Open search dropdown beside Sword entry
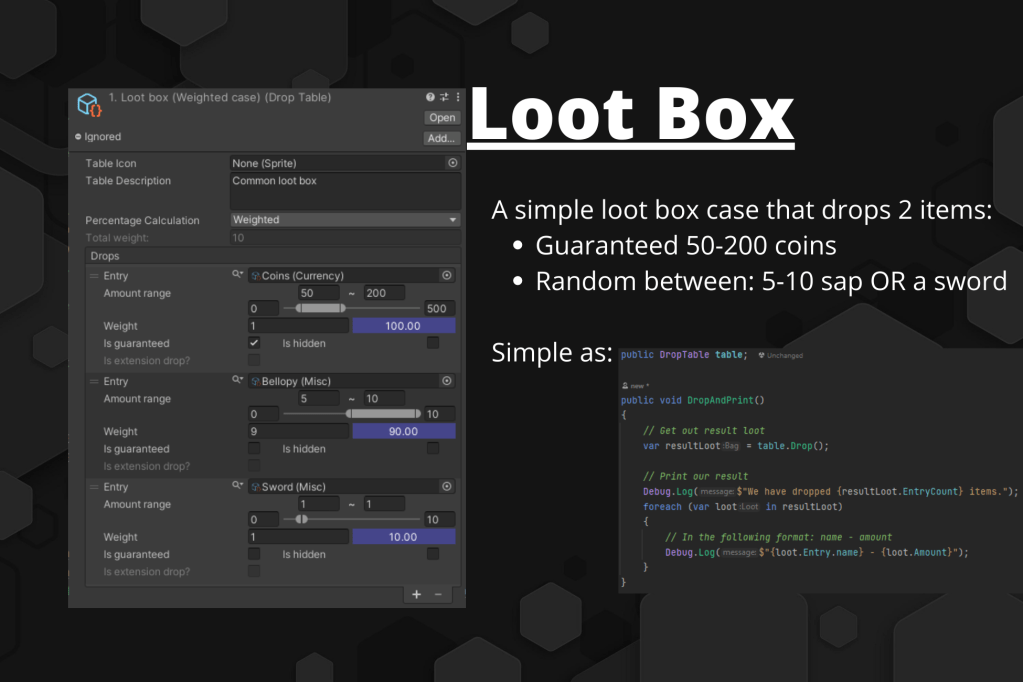The width and height of the screenshot is (1023, 682). coord(238,487)
